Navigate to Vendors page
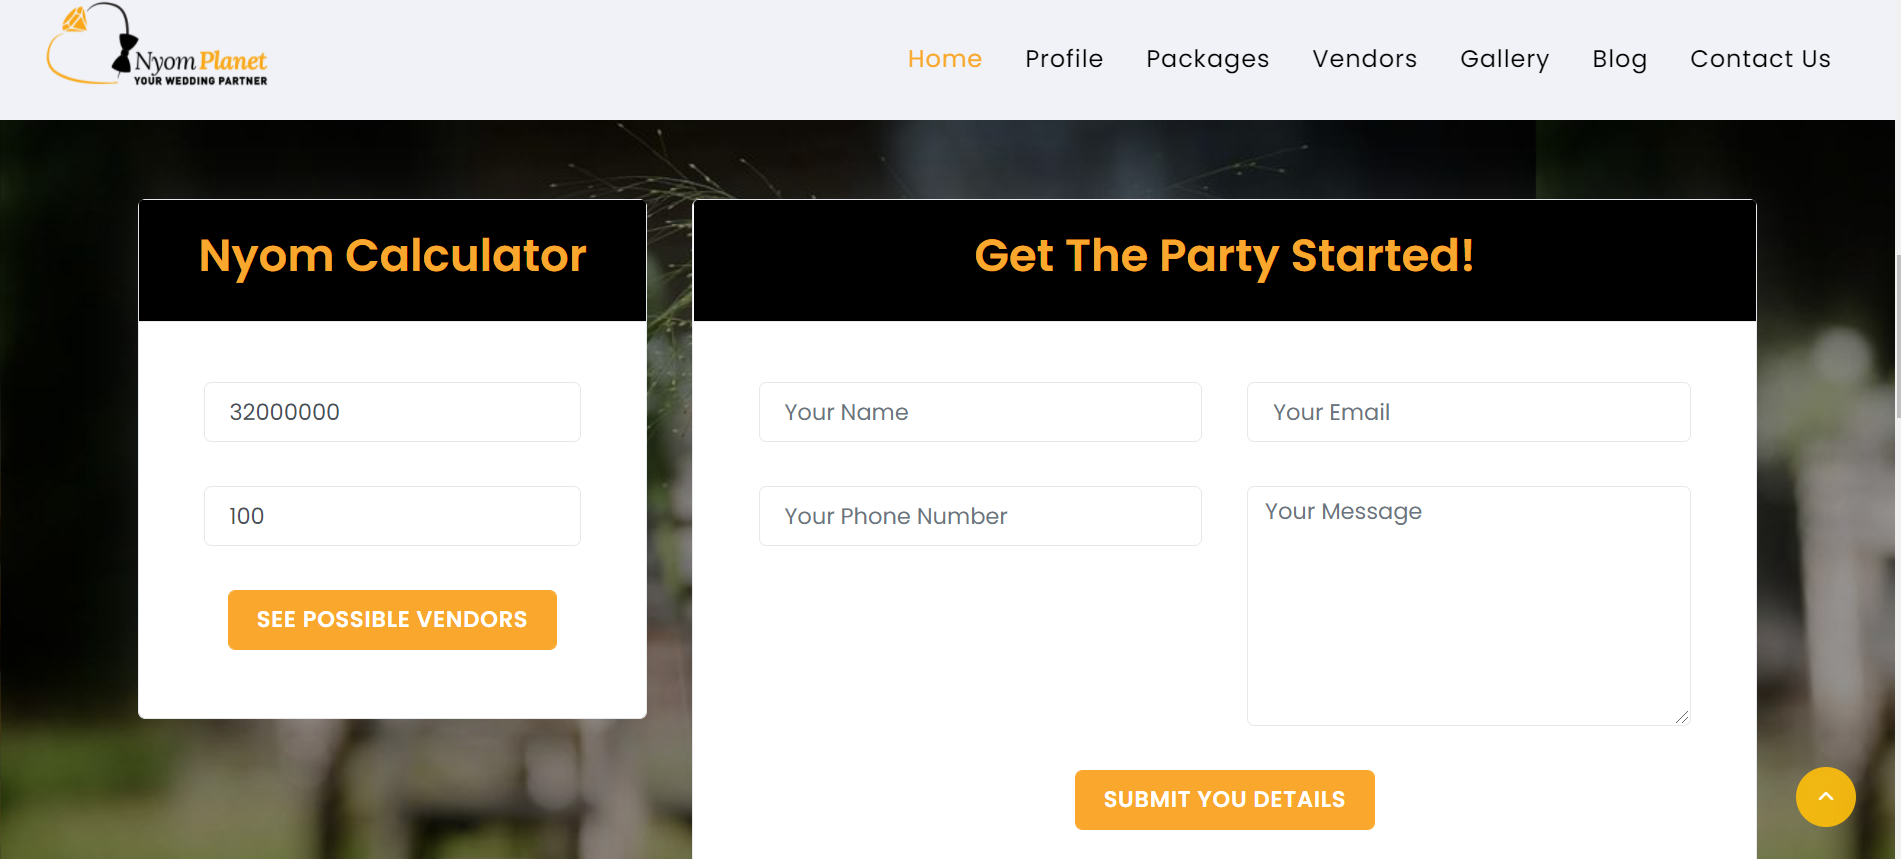The image size is (1901, 859). click(x=1364, y=59)
